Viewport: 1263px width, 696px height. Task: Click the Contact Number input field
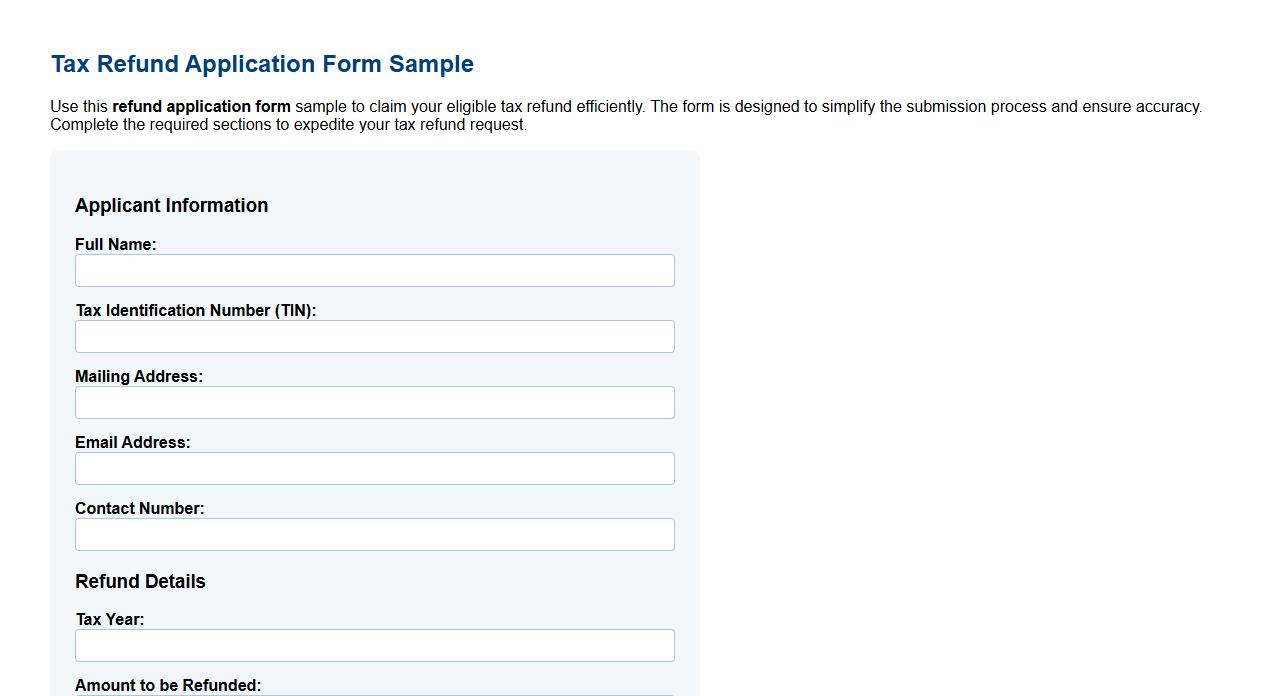374,534
